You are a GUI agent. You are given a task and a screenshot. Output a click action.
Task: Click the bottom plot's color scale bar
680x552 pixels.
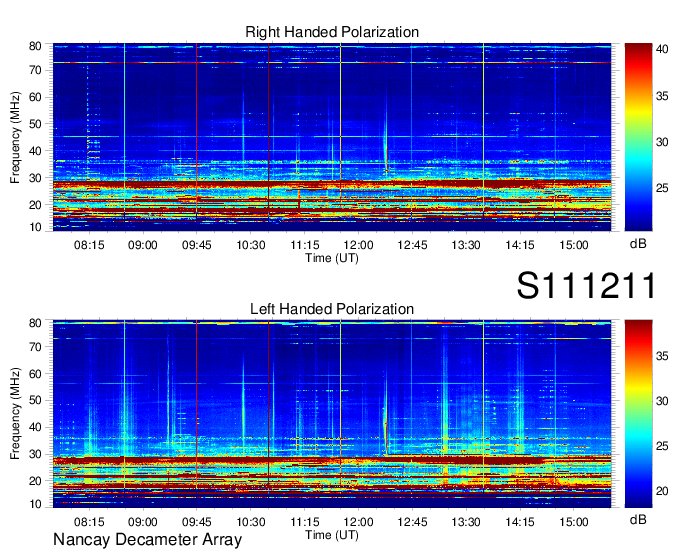pyautogui.click(x=638, y=414)
